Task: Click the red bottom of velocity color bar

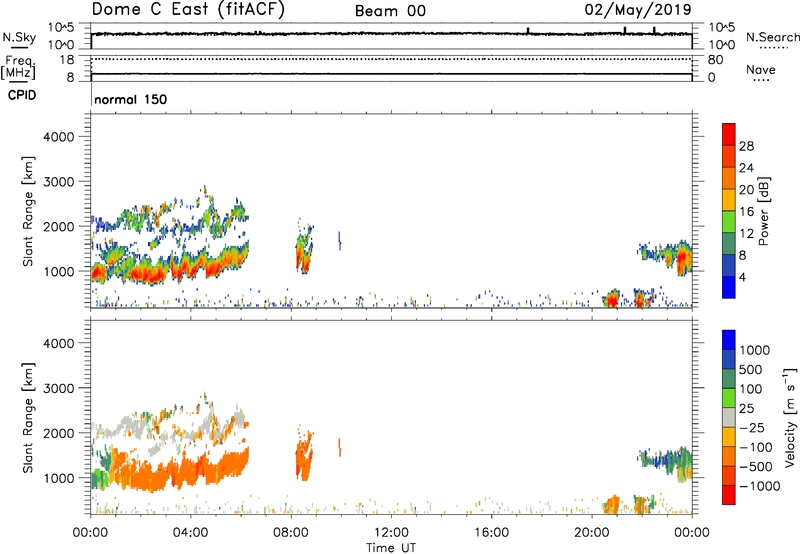Action: pos(729,494)
